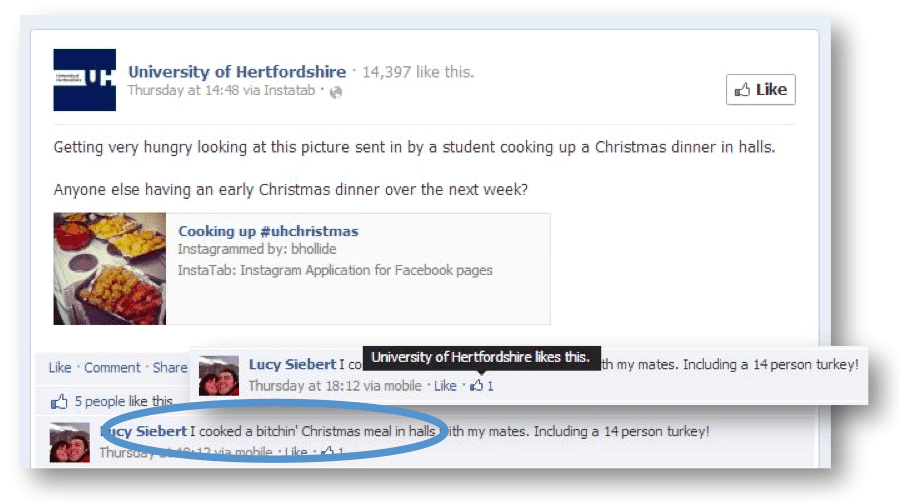This screenshot has width=900, height=502.
Task: Open the University of Hertfordshire page link
Action: tap(237, 72)
